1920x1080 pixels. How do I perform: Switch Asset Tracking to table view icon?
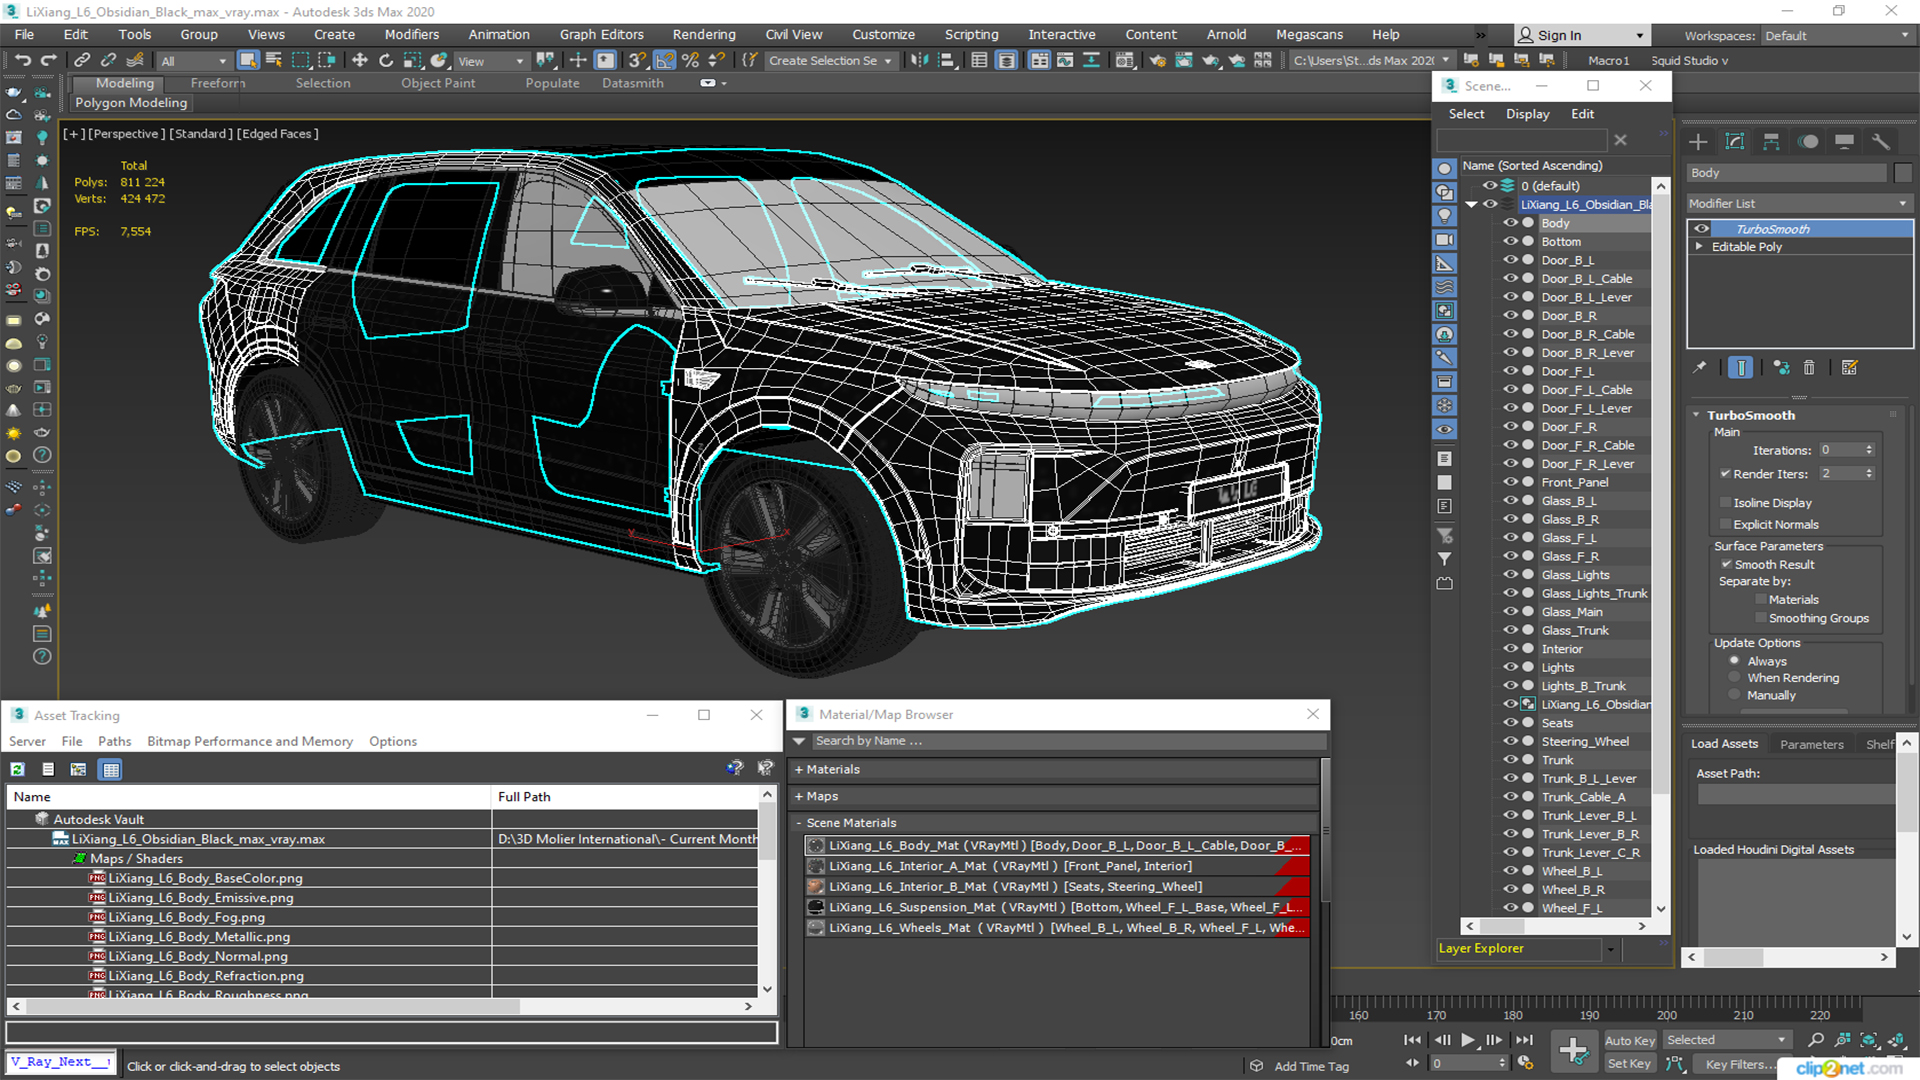pos(111,769)
